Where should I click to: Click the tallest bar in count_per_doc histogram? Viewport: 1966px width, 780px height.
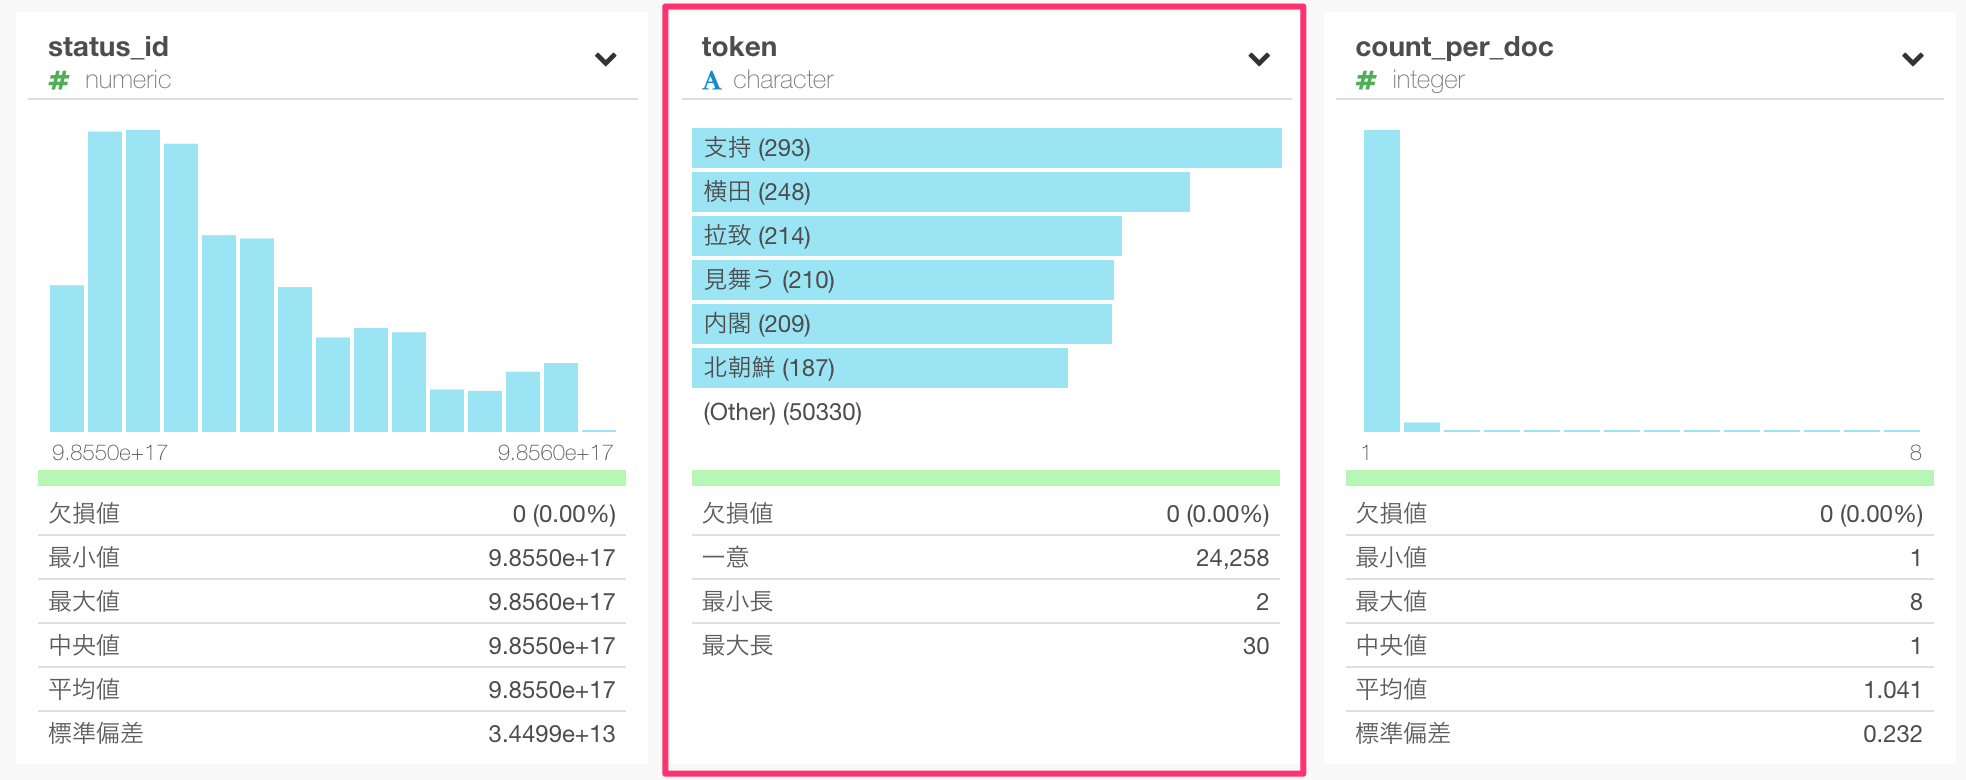1381,280
